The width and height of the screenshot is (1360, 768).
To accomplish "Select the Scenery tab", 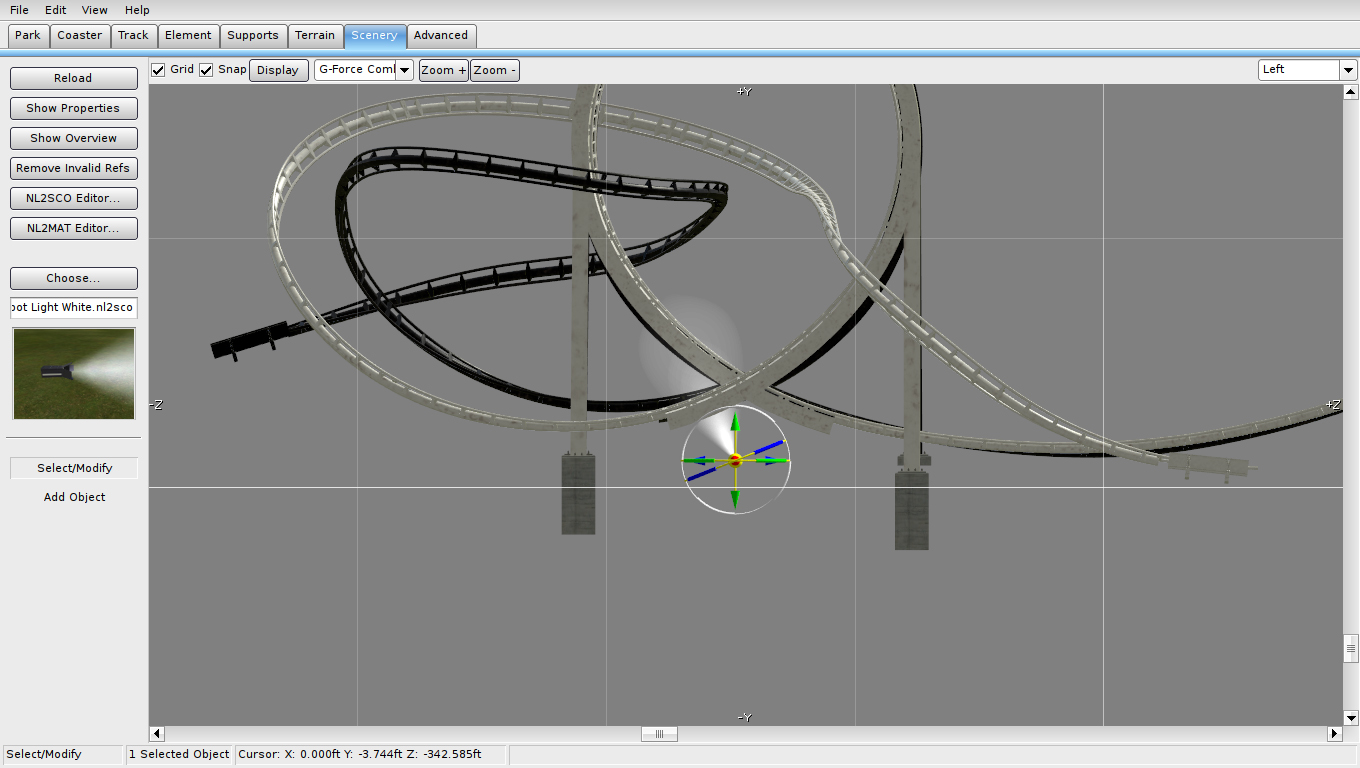I will tap(374, 35).
